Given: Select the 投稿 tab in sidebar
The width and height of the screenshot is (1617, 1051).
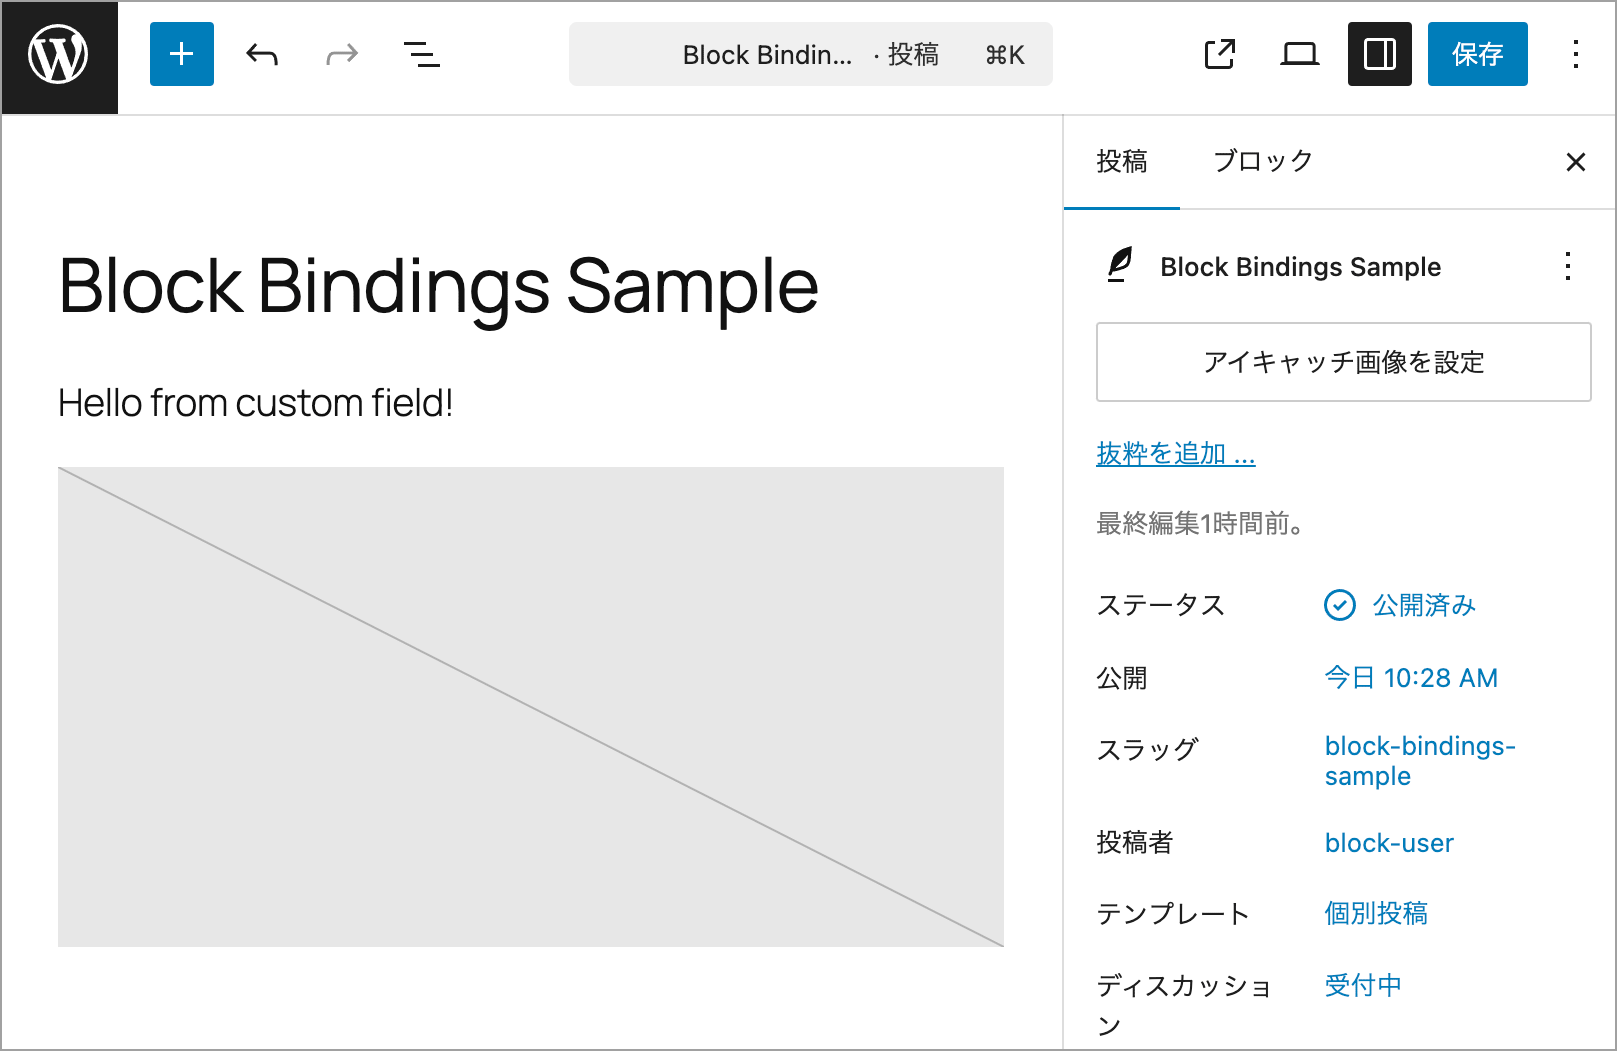Looking at the screenshot, I should tap(1122, 162).
